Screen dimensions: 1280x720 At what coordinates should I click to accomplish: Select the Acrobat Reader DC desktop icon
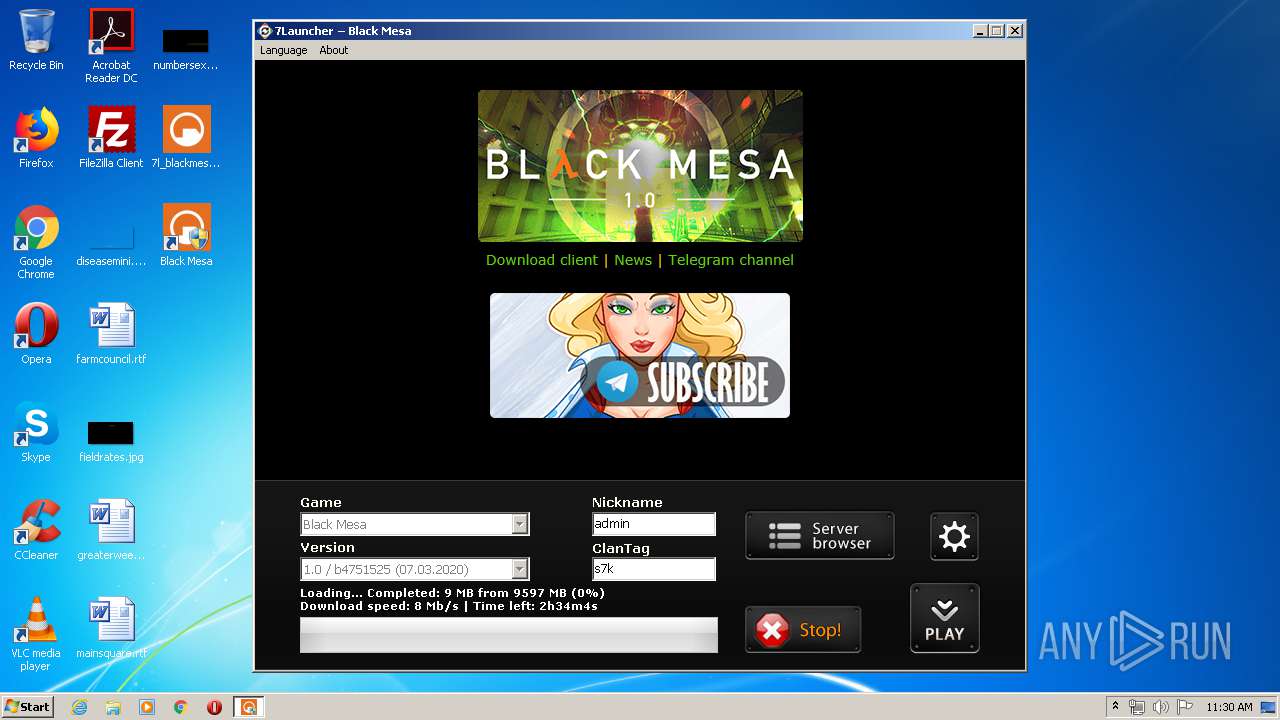point(111,46)
